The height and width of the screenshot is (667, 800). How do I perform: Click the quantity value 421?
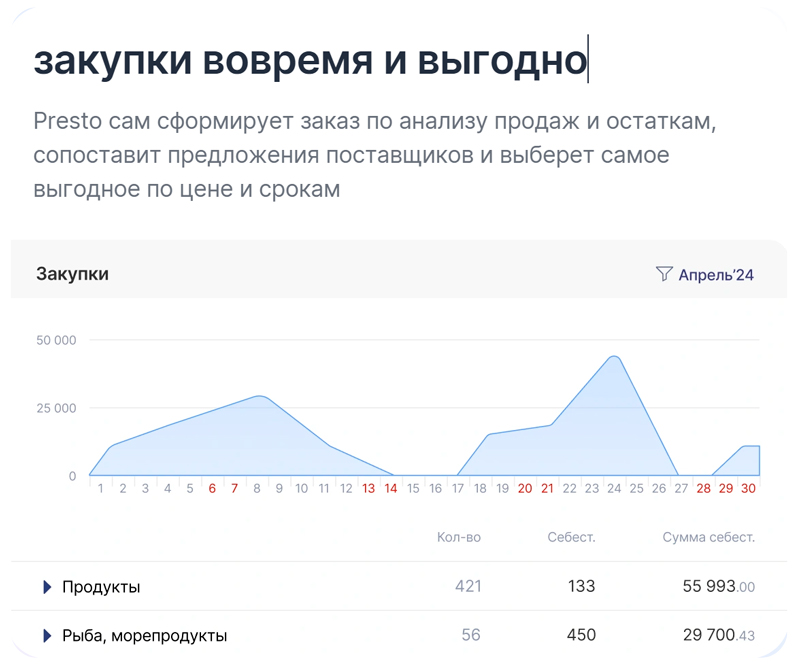tap(468, 586)
